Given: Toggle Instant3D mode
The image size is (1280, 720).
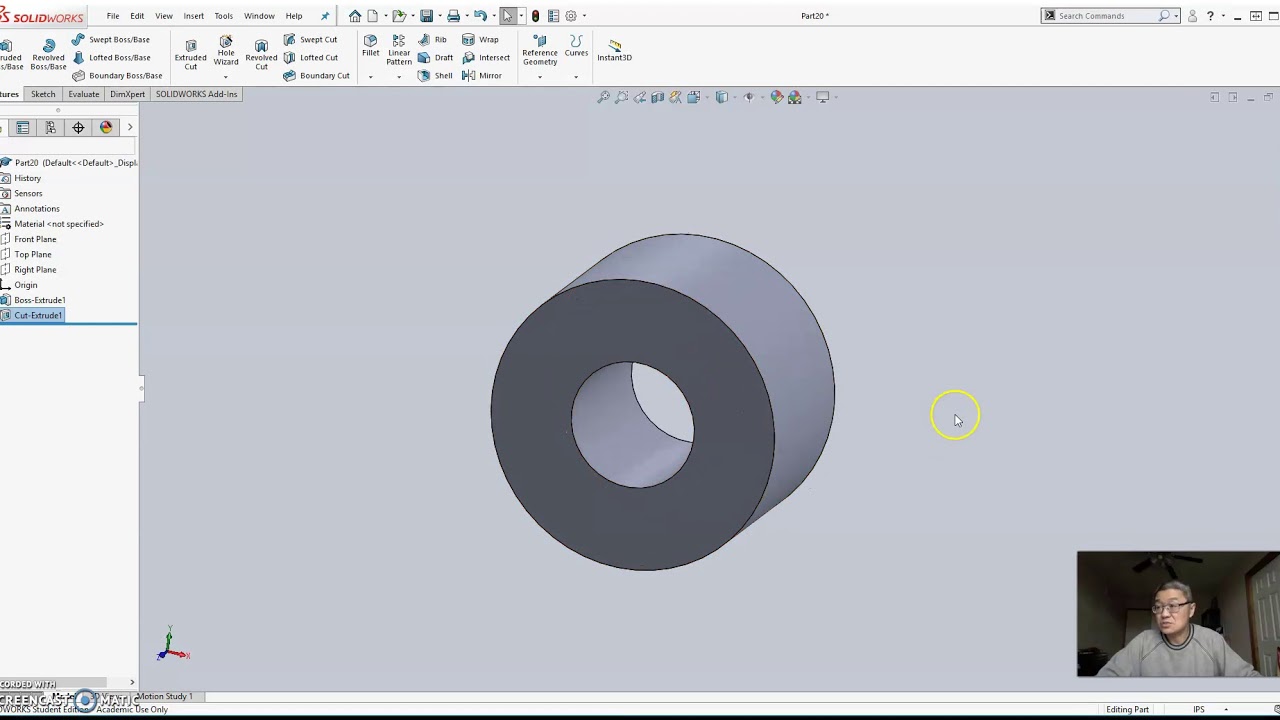Looking at the screenshot, I should pos(614,49).
